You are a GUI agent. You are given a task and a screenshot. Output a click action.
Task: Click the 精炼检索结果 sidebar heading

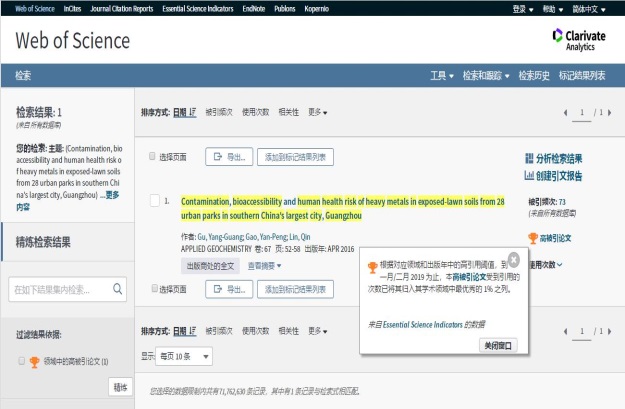[x=43, y=242]
